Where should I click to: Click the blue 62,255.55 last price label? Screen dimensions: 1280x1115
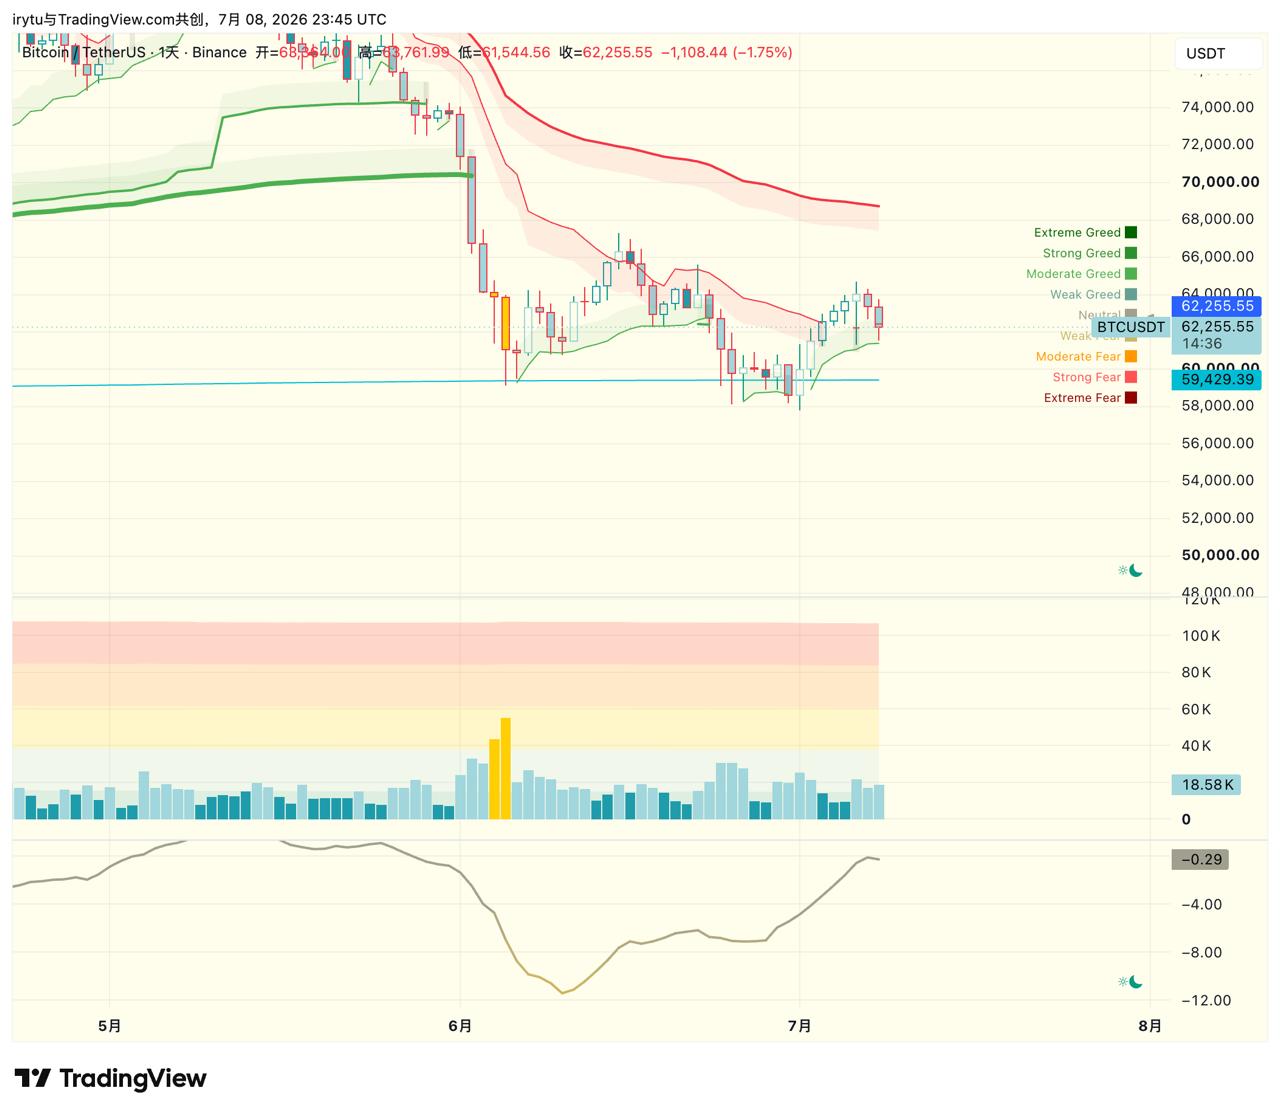pos(1216,307)
